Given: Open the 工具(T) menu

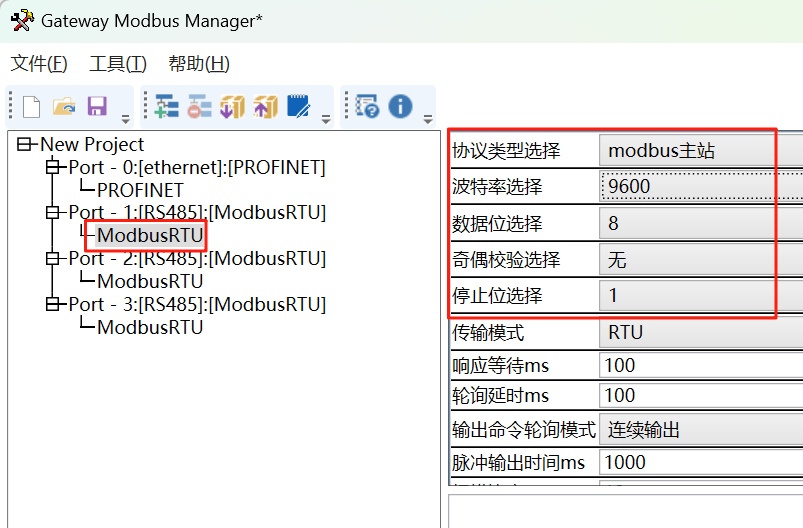Looking at the screenshot, I should (118, 64).
